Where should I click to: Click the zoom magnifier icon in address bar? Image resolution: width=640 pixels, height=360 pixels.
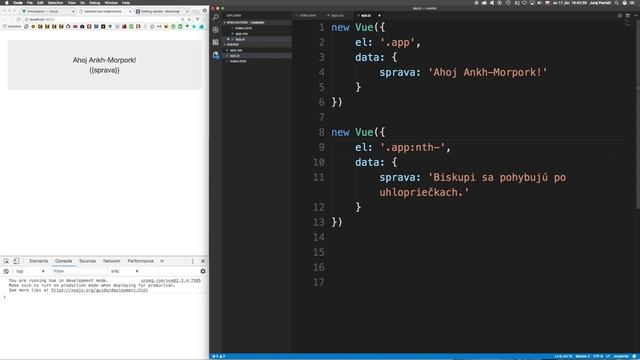tap(182, 20)
